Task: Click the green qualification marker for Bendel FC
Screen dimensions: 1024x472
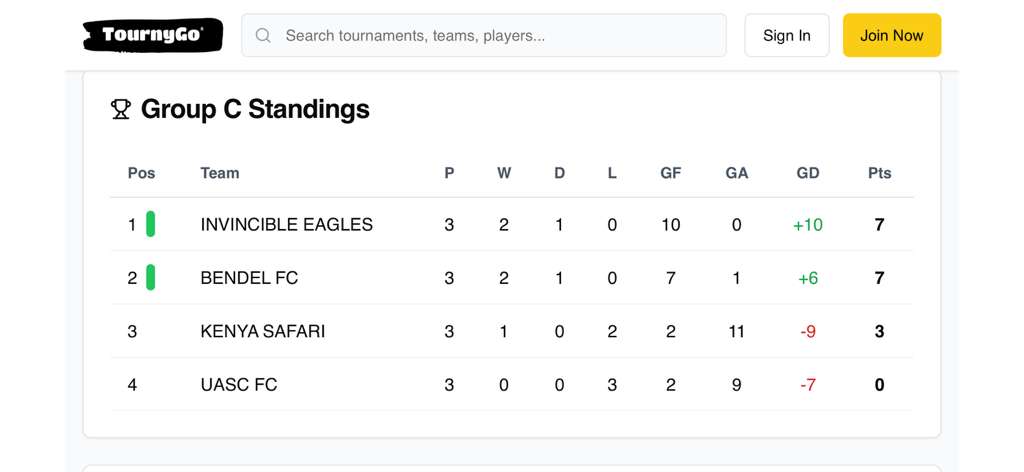Action: pos(151,277)
